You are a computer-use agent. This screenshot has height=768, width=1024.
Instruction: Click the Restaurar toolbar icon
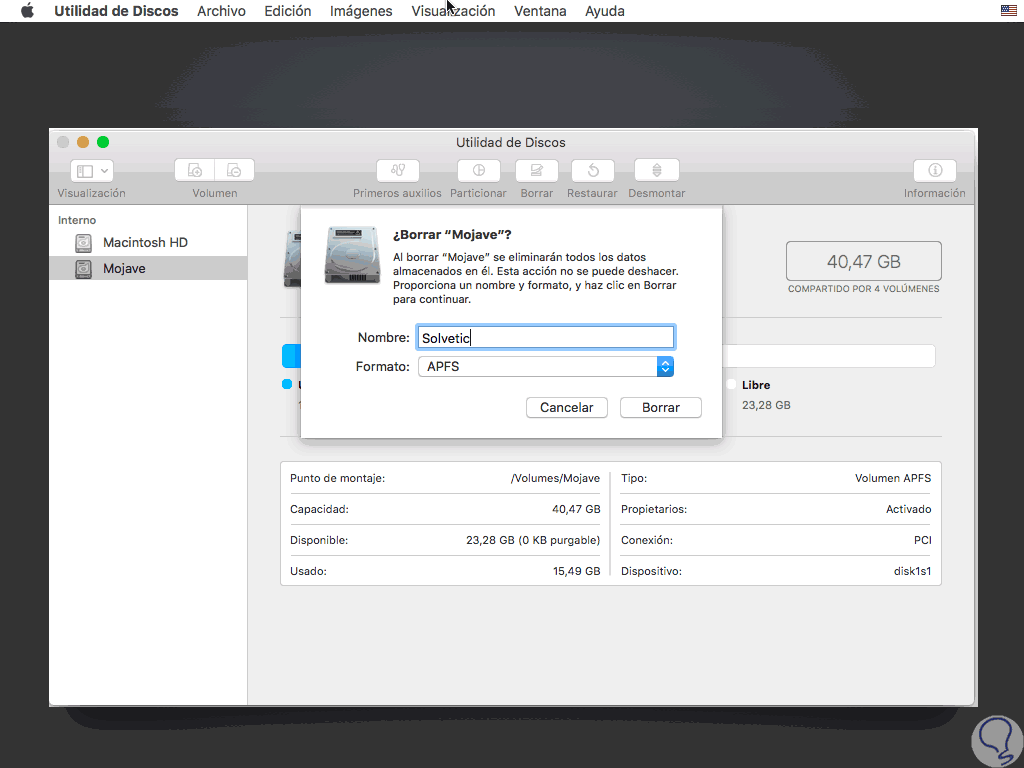592,170
